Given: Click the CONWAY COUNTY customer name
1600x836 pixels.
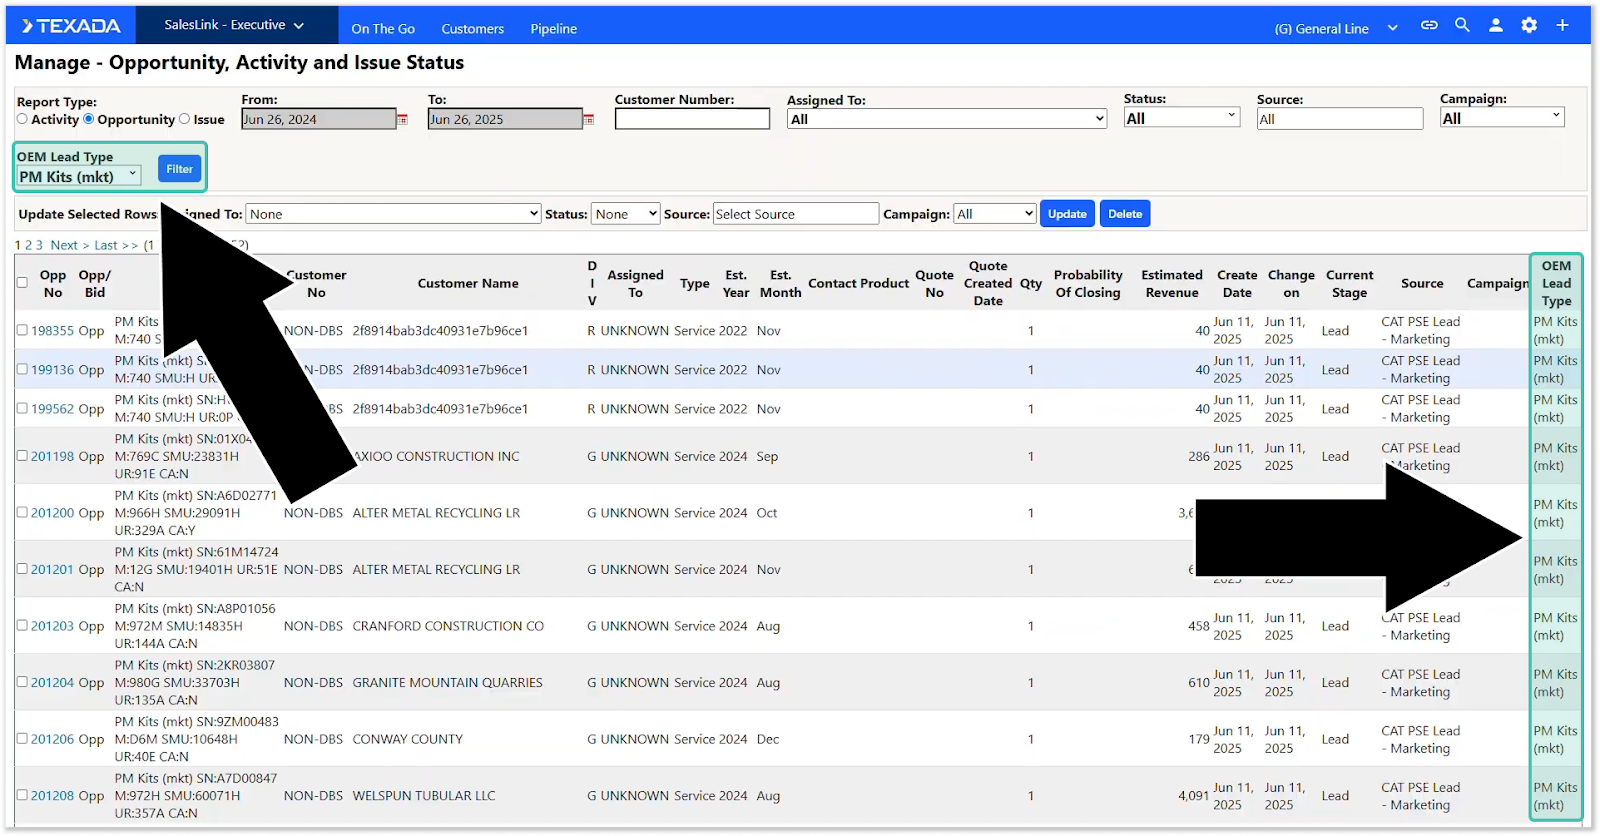Looking at the screenshot, I should 407,739.
